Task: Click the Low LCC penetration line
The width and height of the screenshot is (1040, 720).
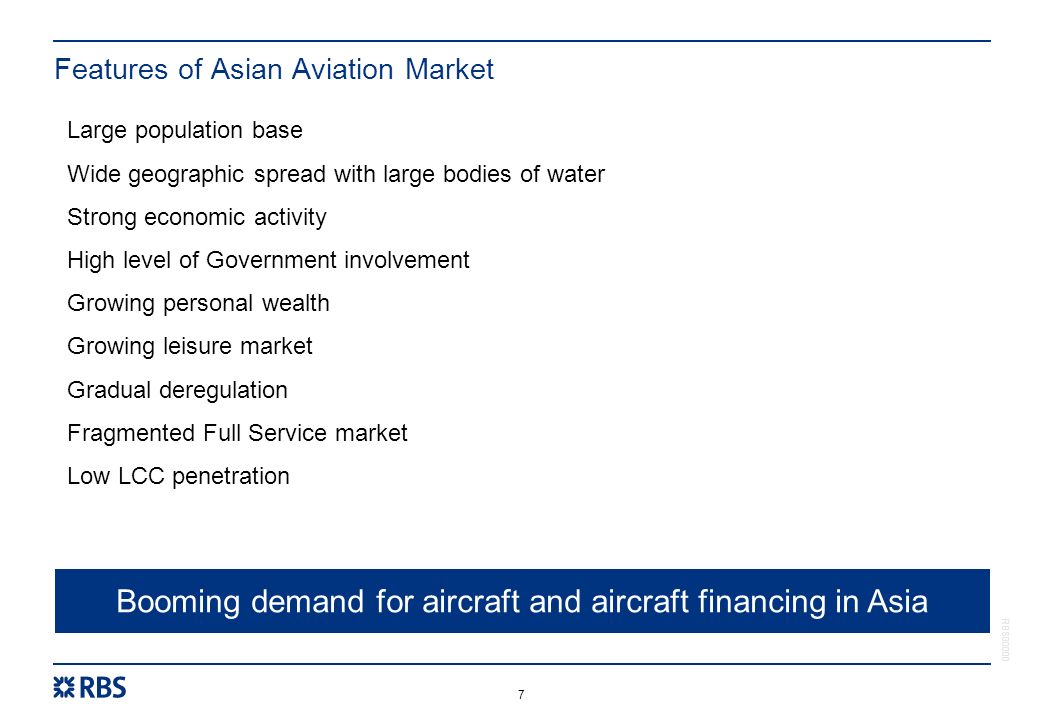Action: pyautogui.click(x=178, y=476)
